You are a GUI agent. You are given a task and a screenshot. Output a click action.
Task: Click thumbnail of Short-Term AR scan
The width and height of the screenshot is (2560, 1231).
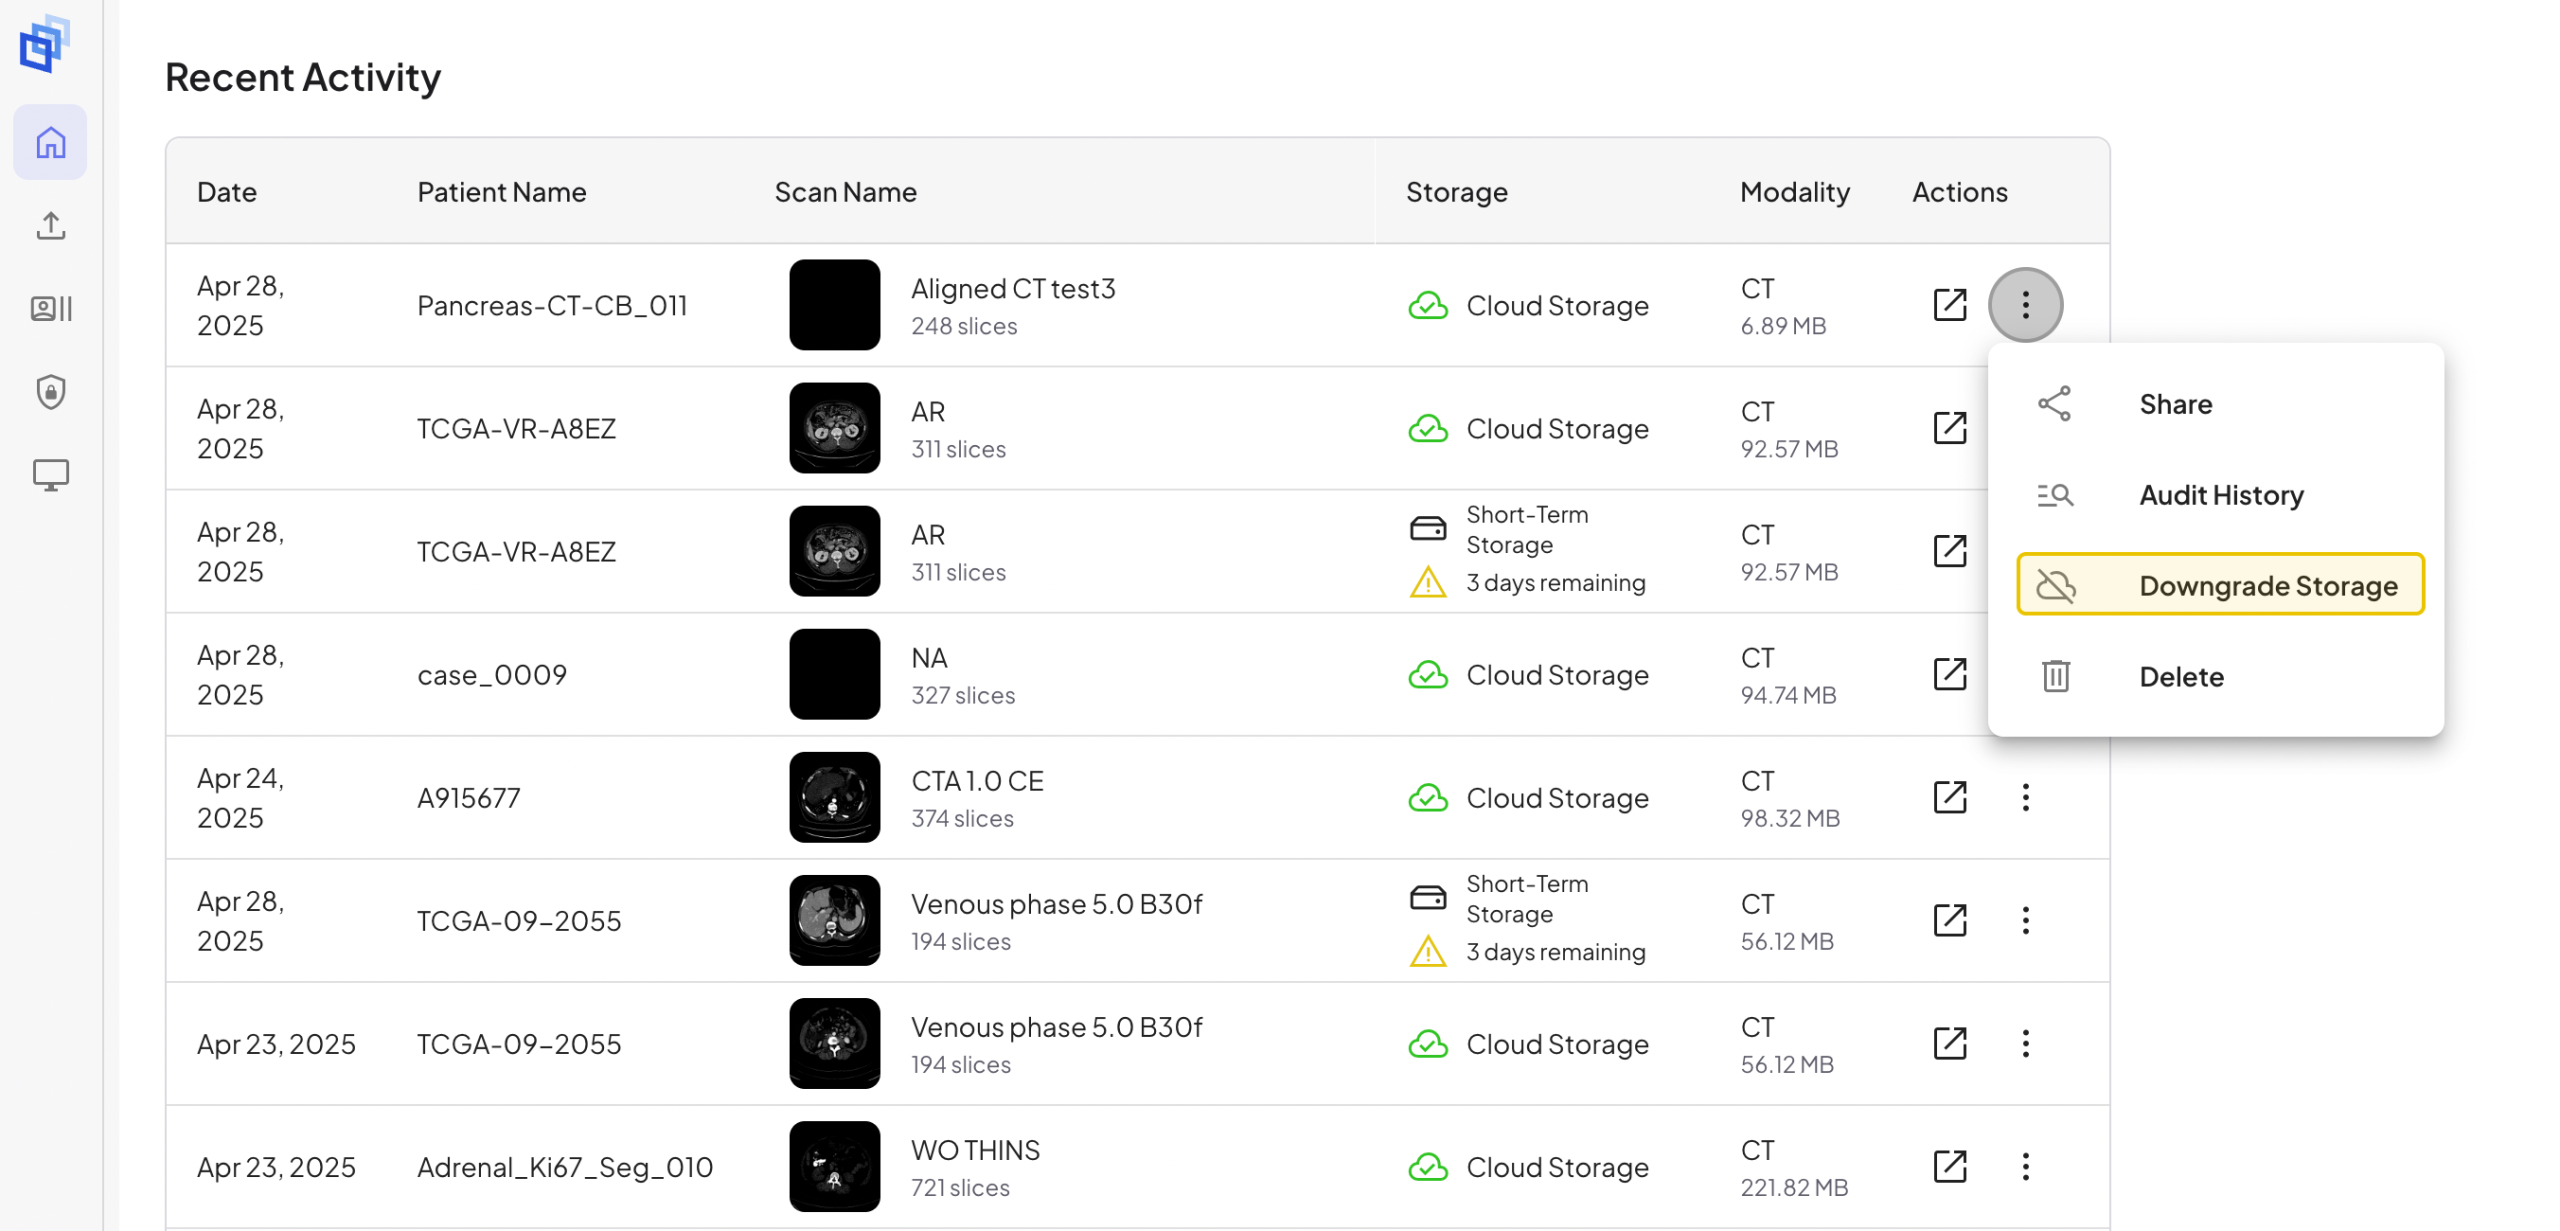click(x=834, y=551)
